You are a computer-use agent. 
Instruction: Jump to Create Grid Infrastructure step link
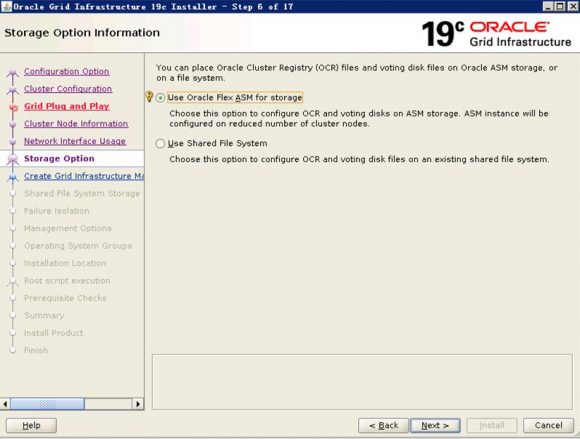tap(84, 176)
